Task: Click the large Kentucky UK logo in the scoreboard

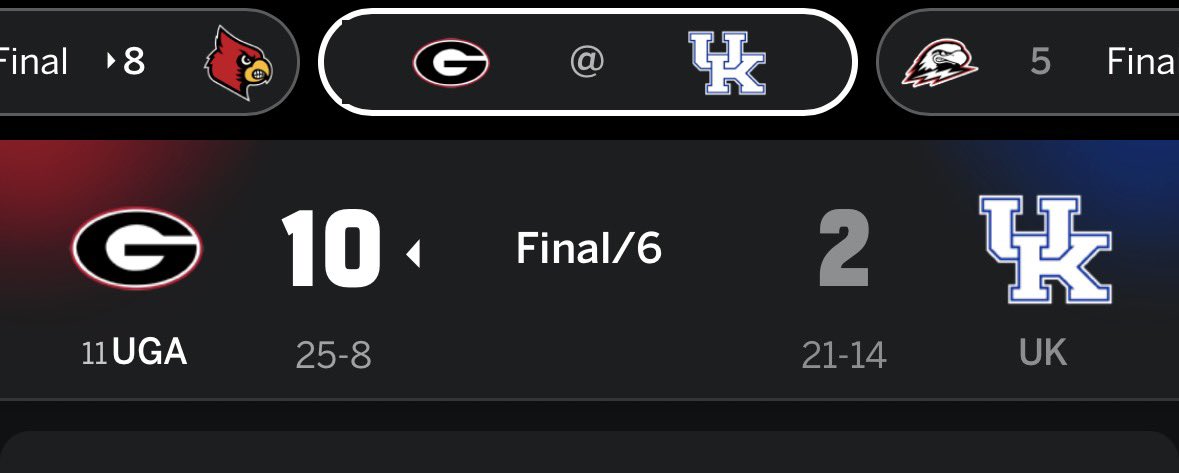Action: [x=1045, y=250]
